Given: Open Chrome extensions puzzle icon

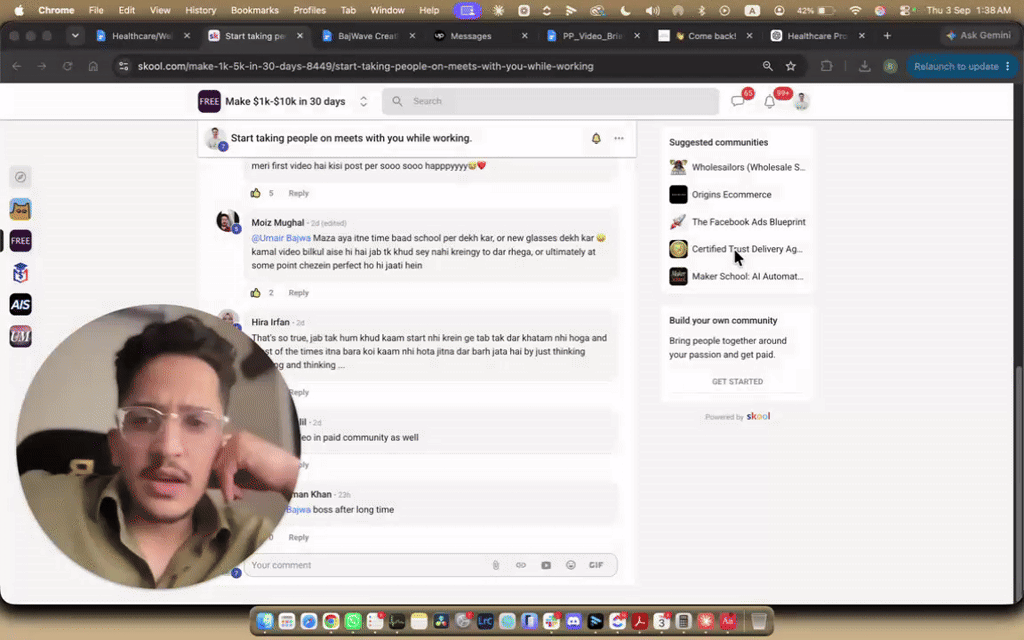Looking at the screenshot, I should pyautogui.click(x=826, y=66).
